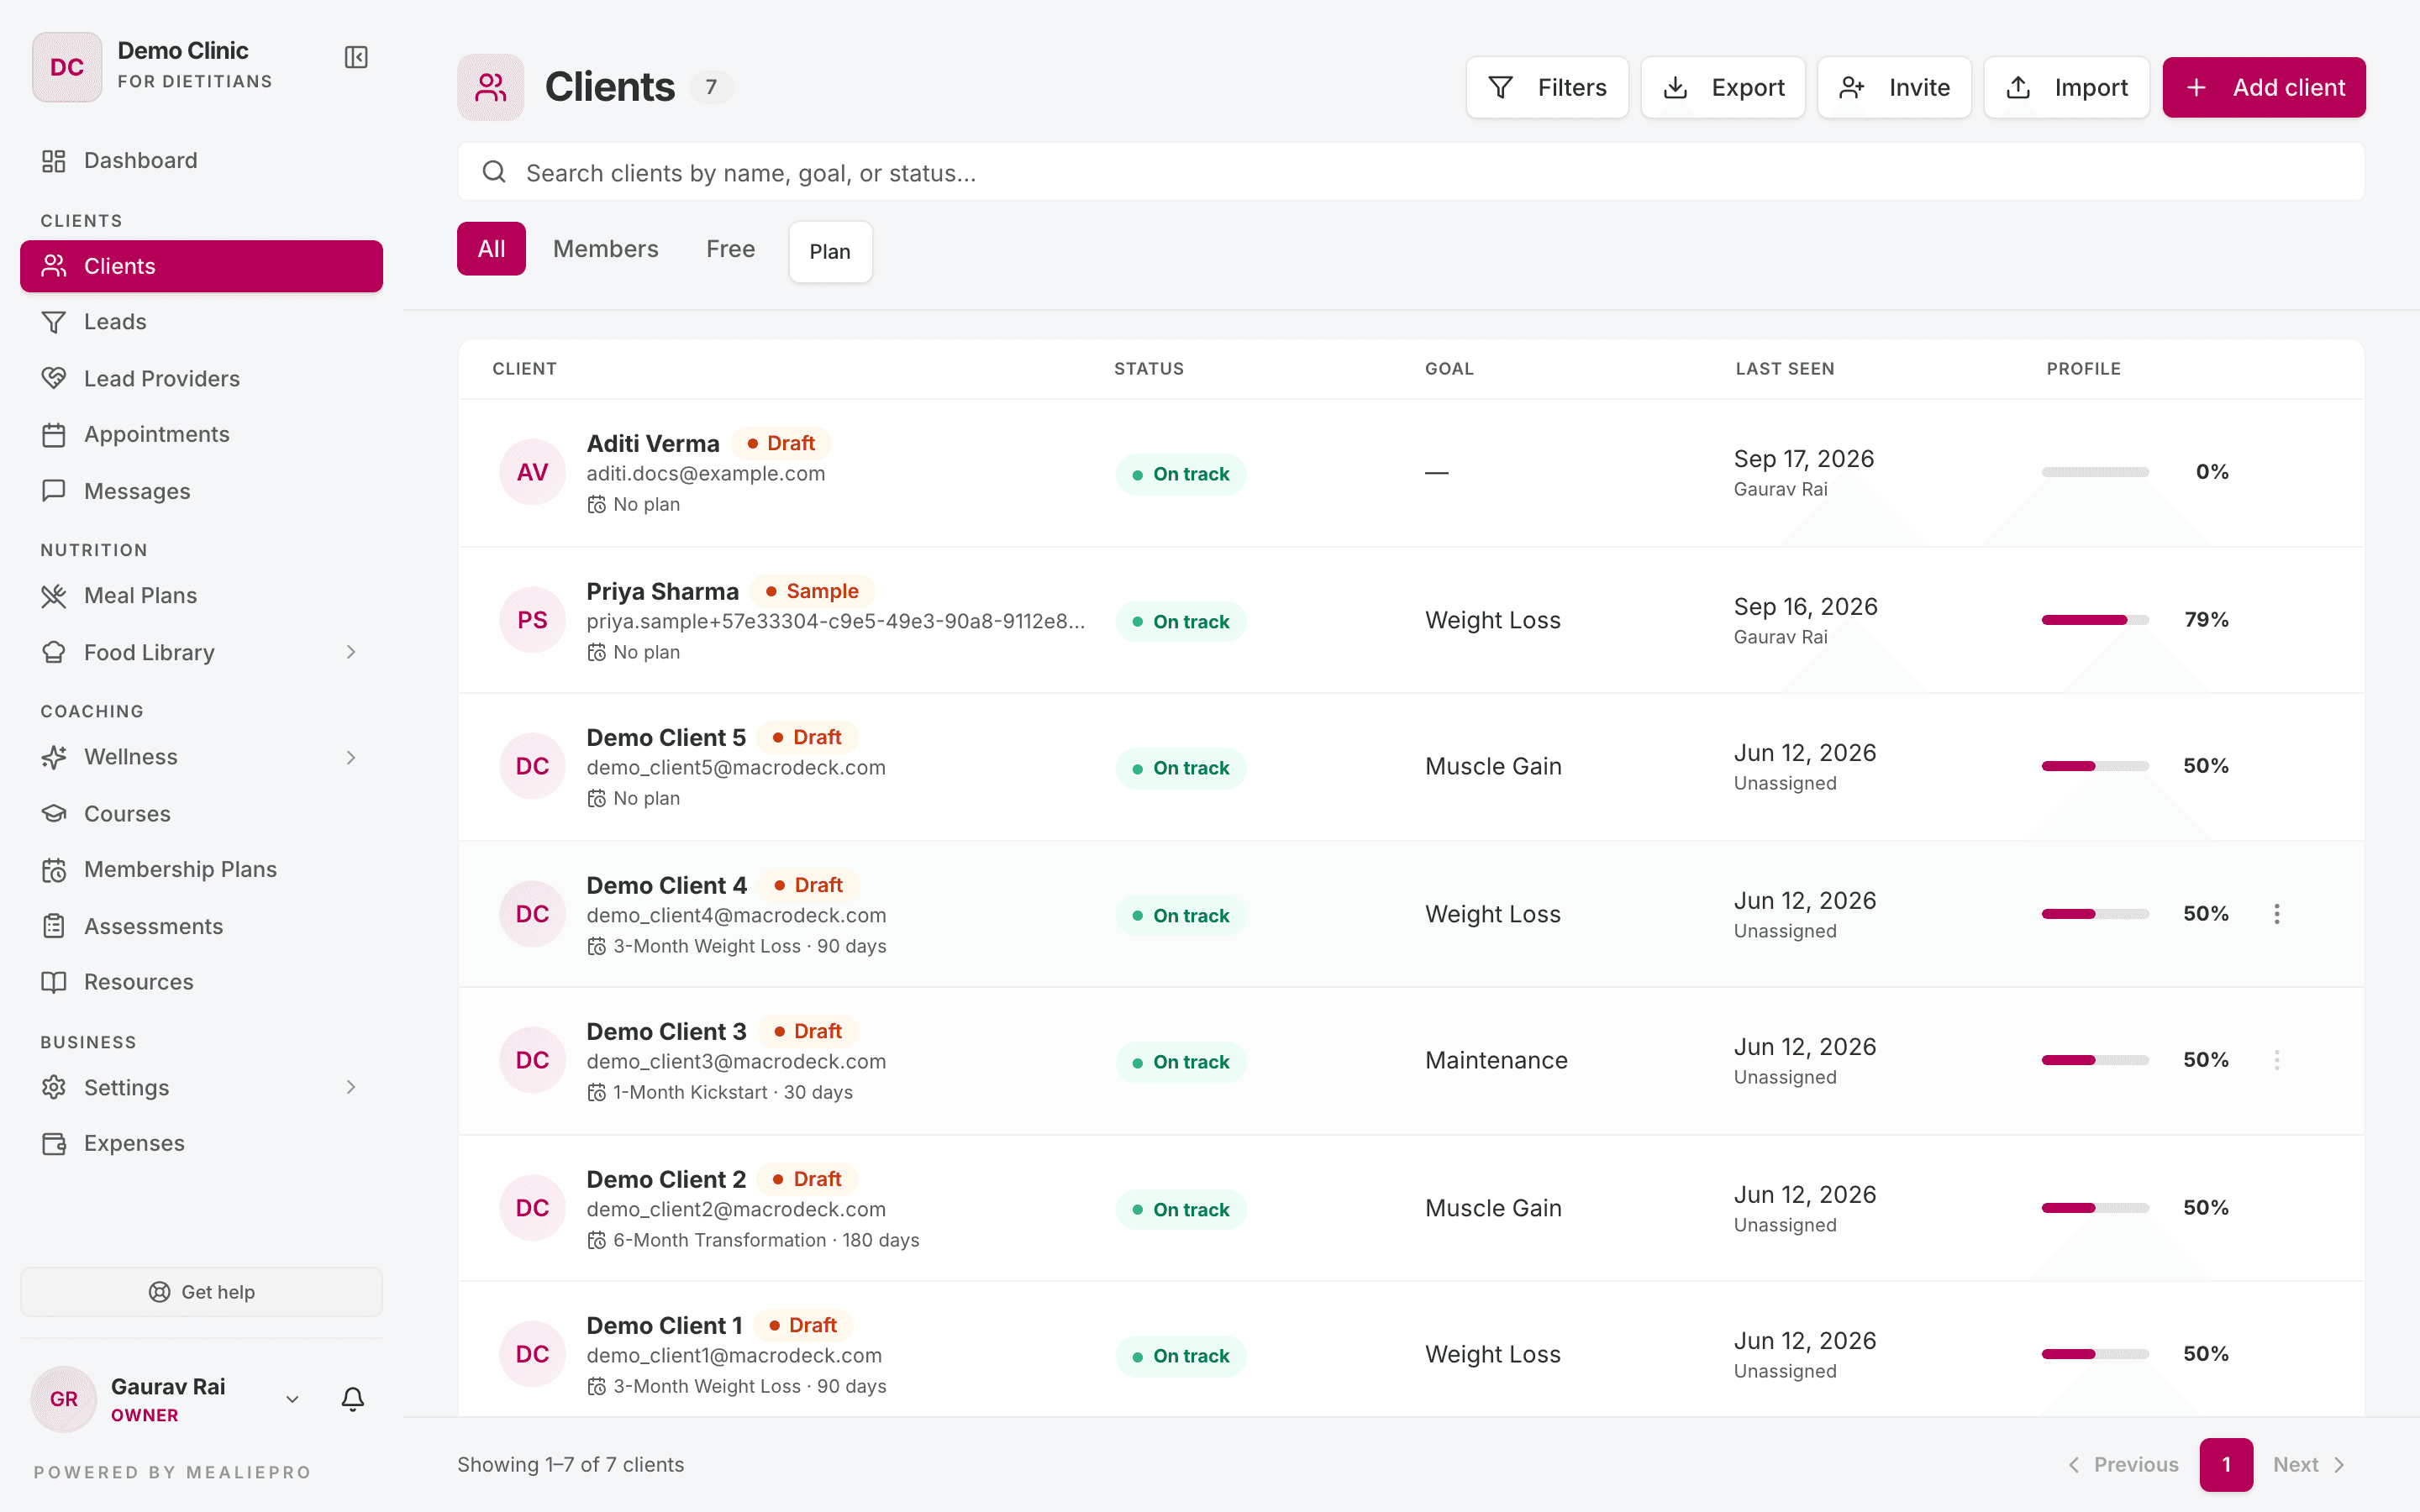Click the Courses graduation cap icon
The height and width of the screenshot is (1512, 2420).
[x=54, y=813]
